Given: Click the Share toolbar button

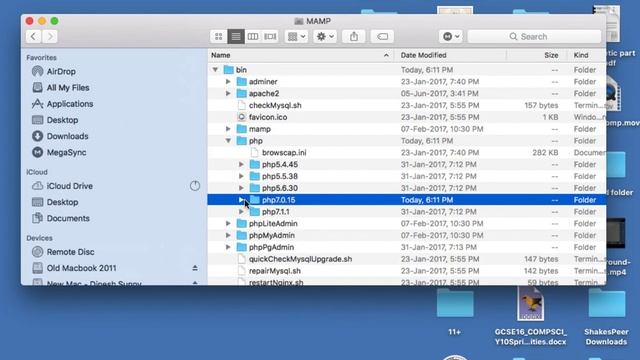Looking at the screenshot, I should pos(354,37).
